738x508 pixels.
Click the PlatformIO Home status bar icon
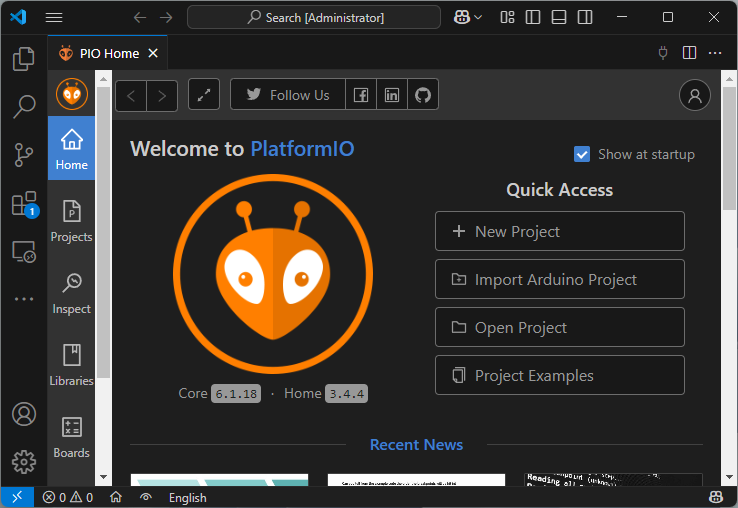point(116,497)
